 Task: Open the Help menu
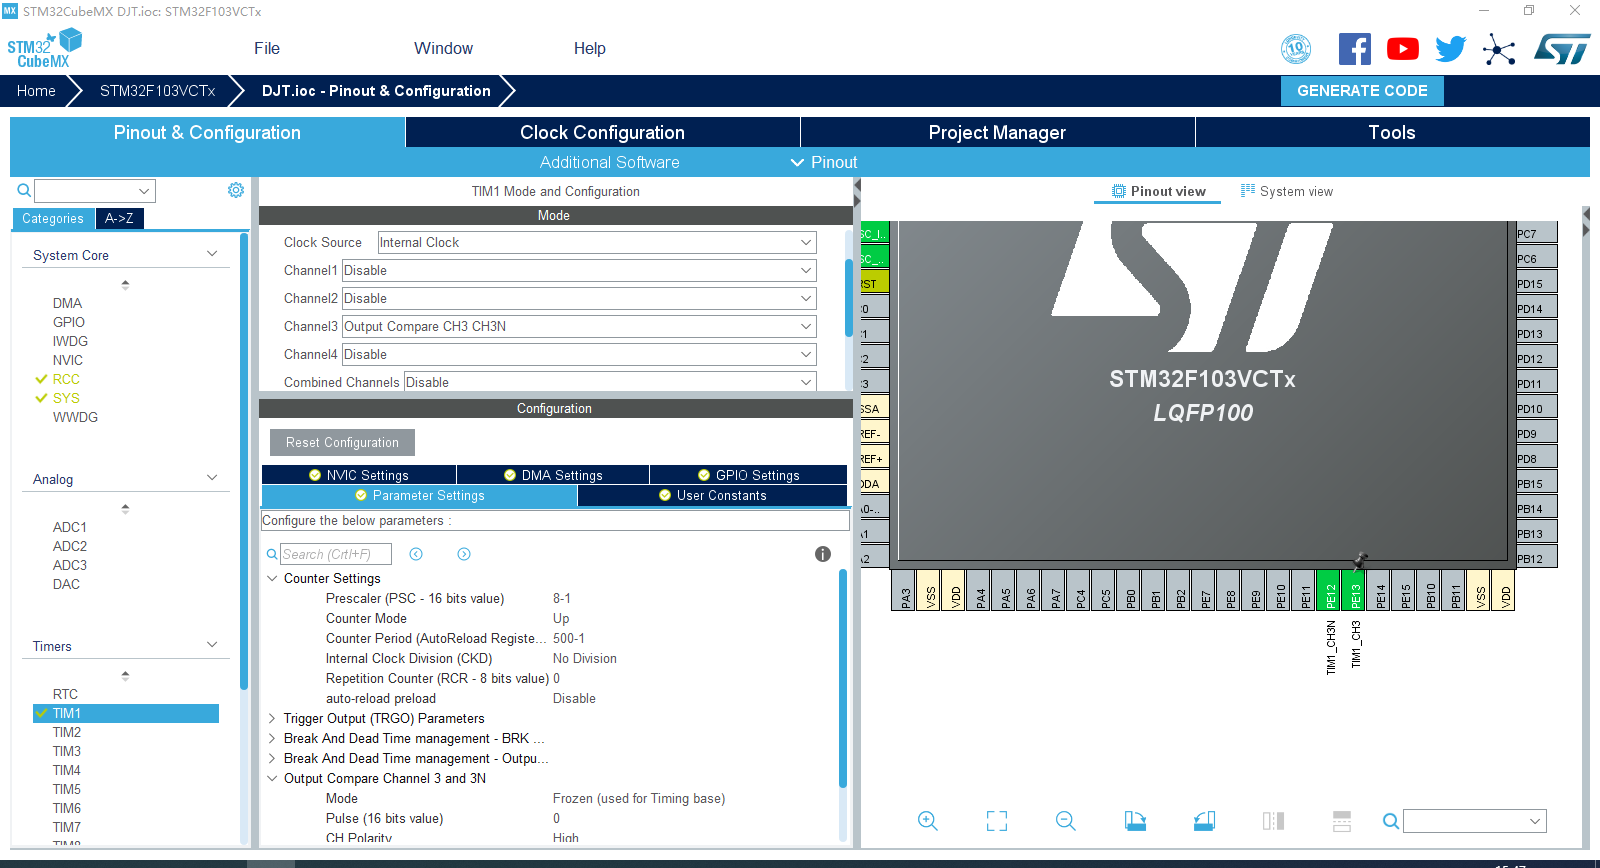(590, 48)
